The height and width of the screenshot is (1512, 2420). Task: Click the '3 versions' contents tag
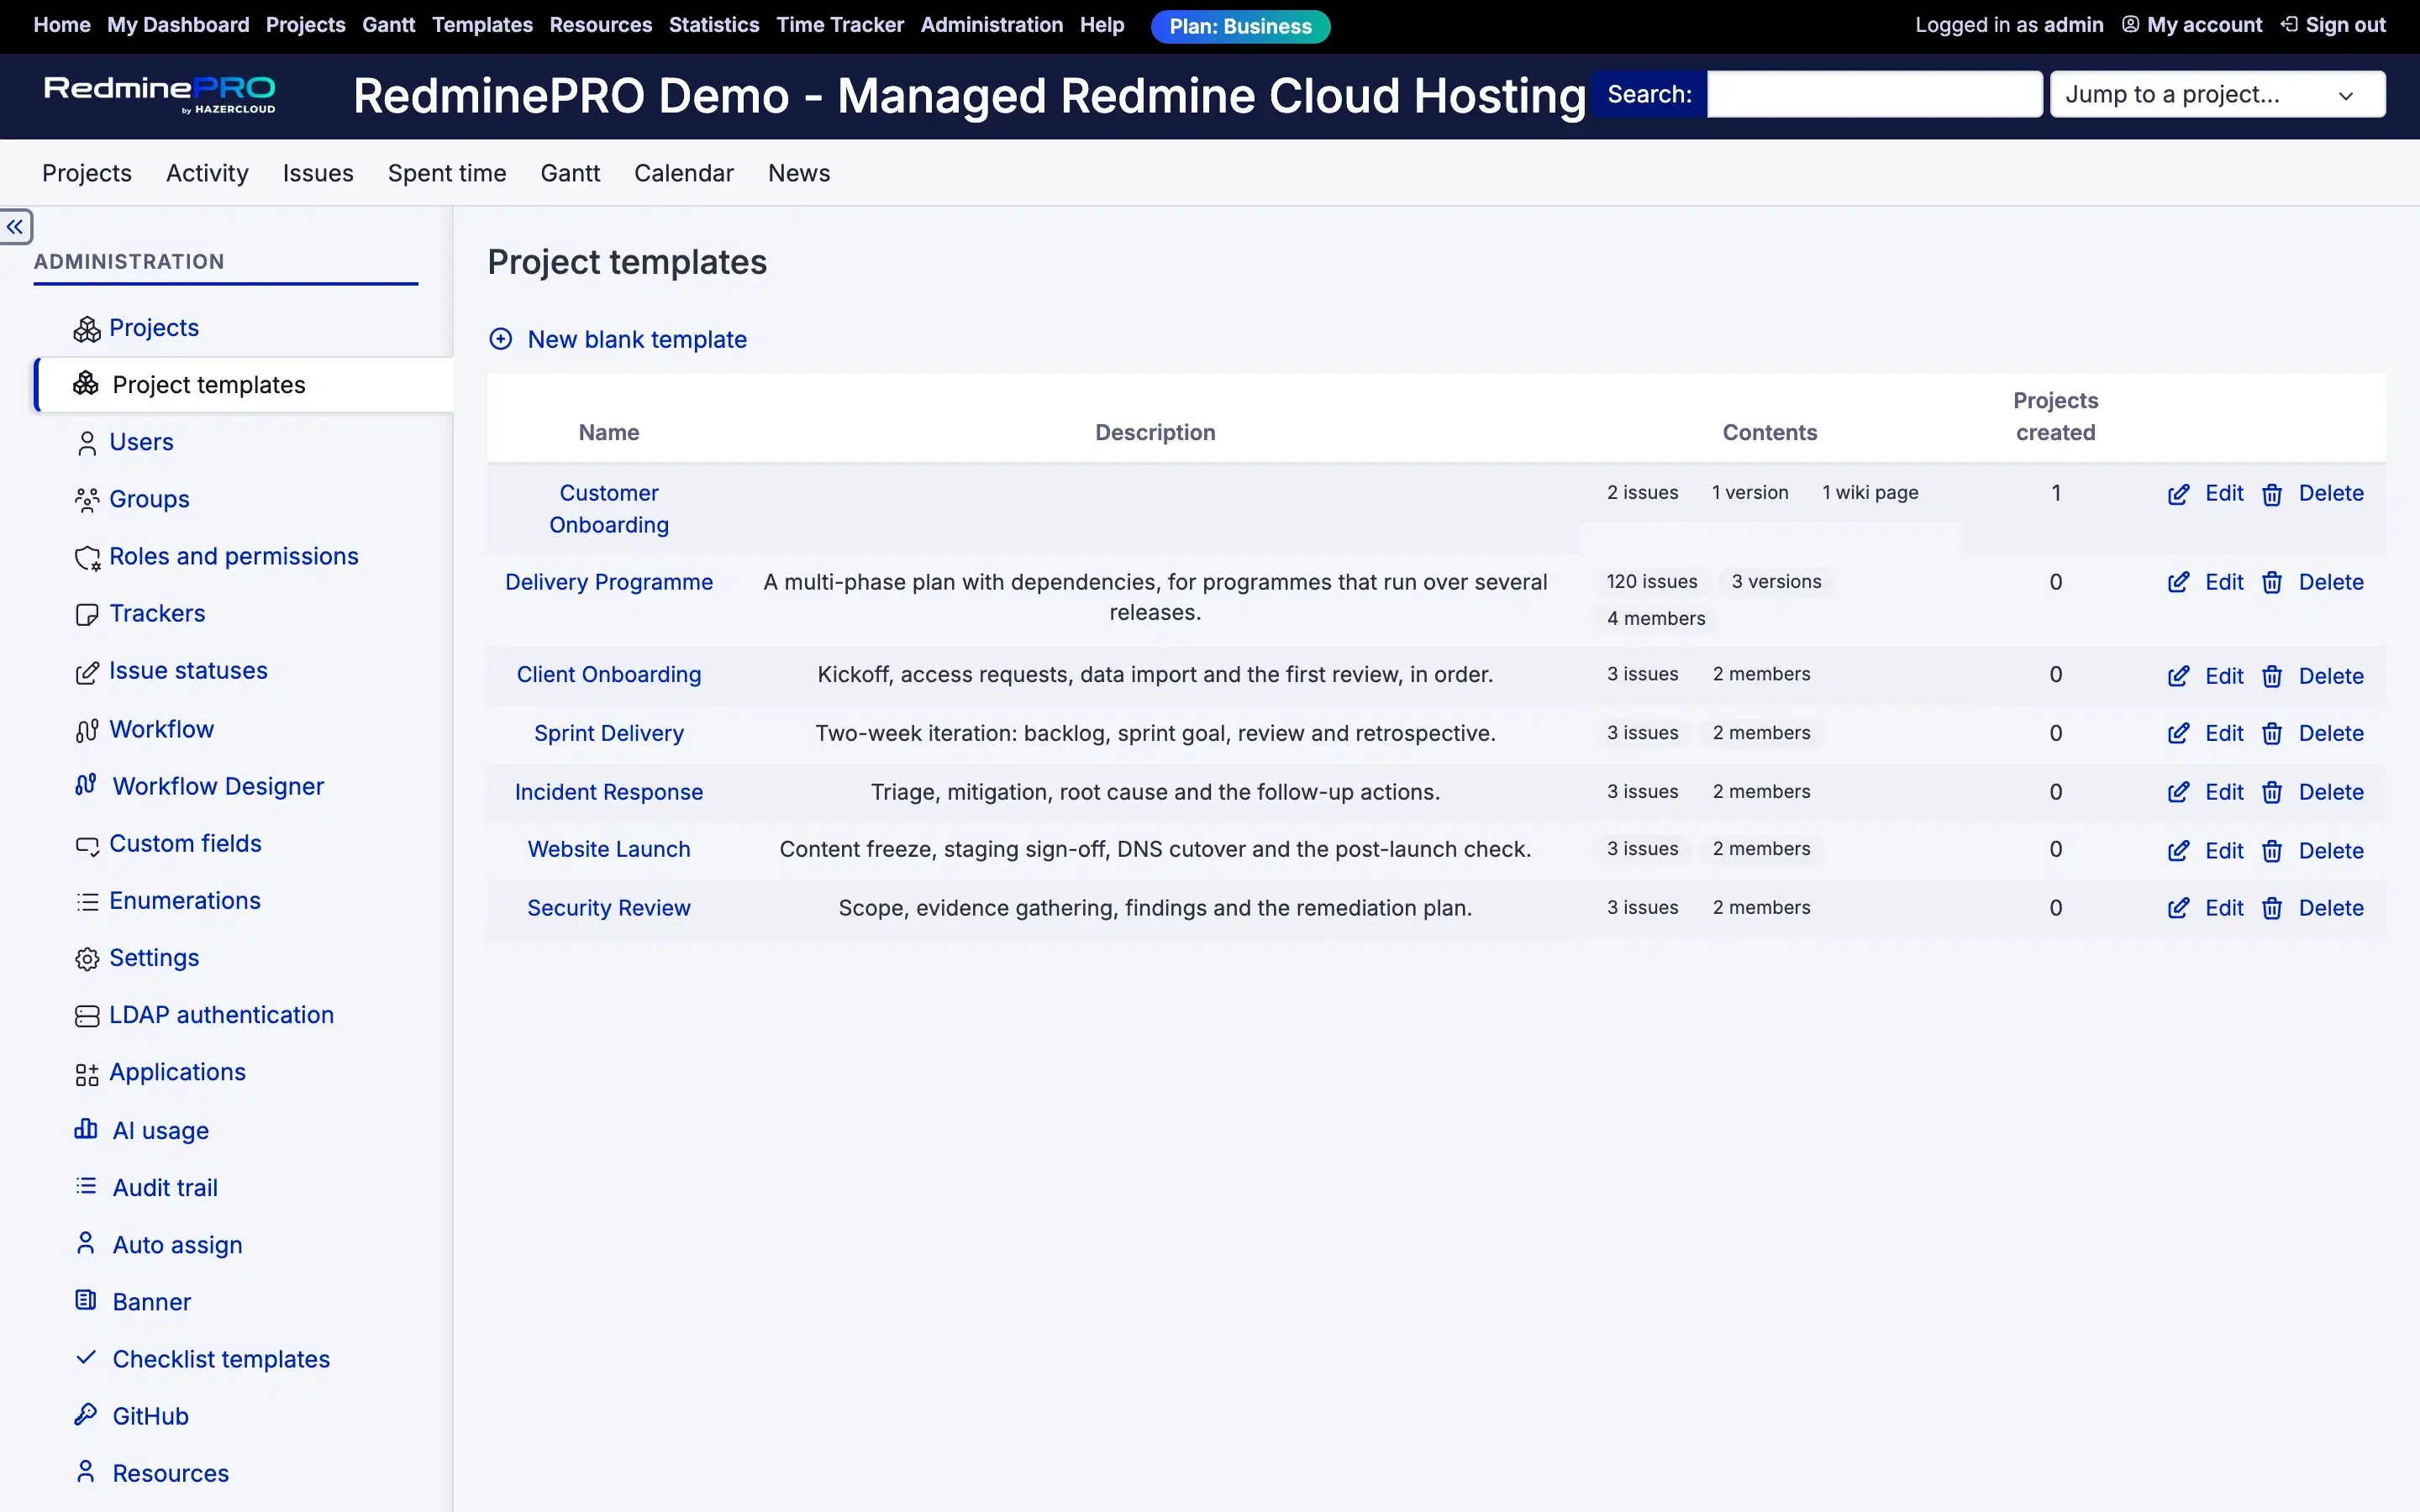click(x=1776, y=582)
